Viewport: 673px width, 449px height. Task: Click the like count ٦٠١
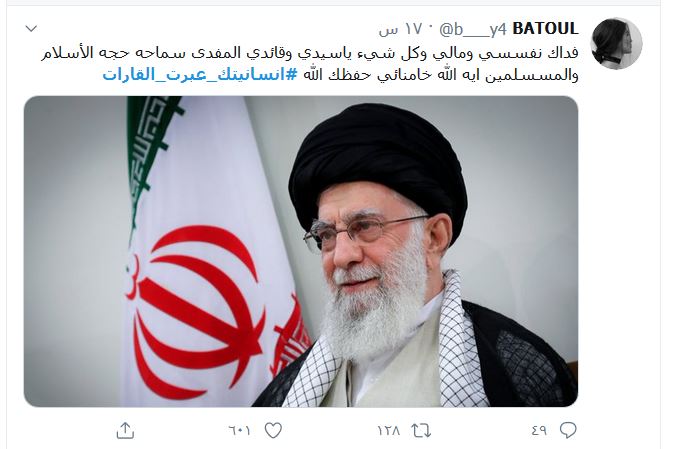pos(239,430)
